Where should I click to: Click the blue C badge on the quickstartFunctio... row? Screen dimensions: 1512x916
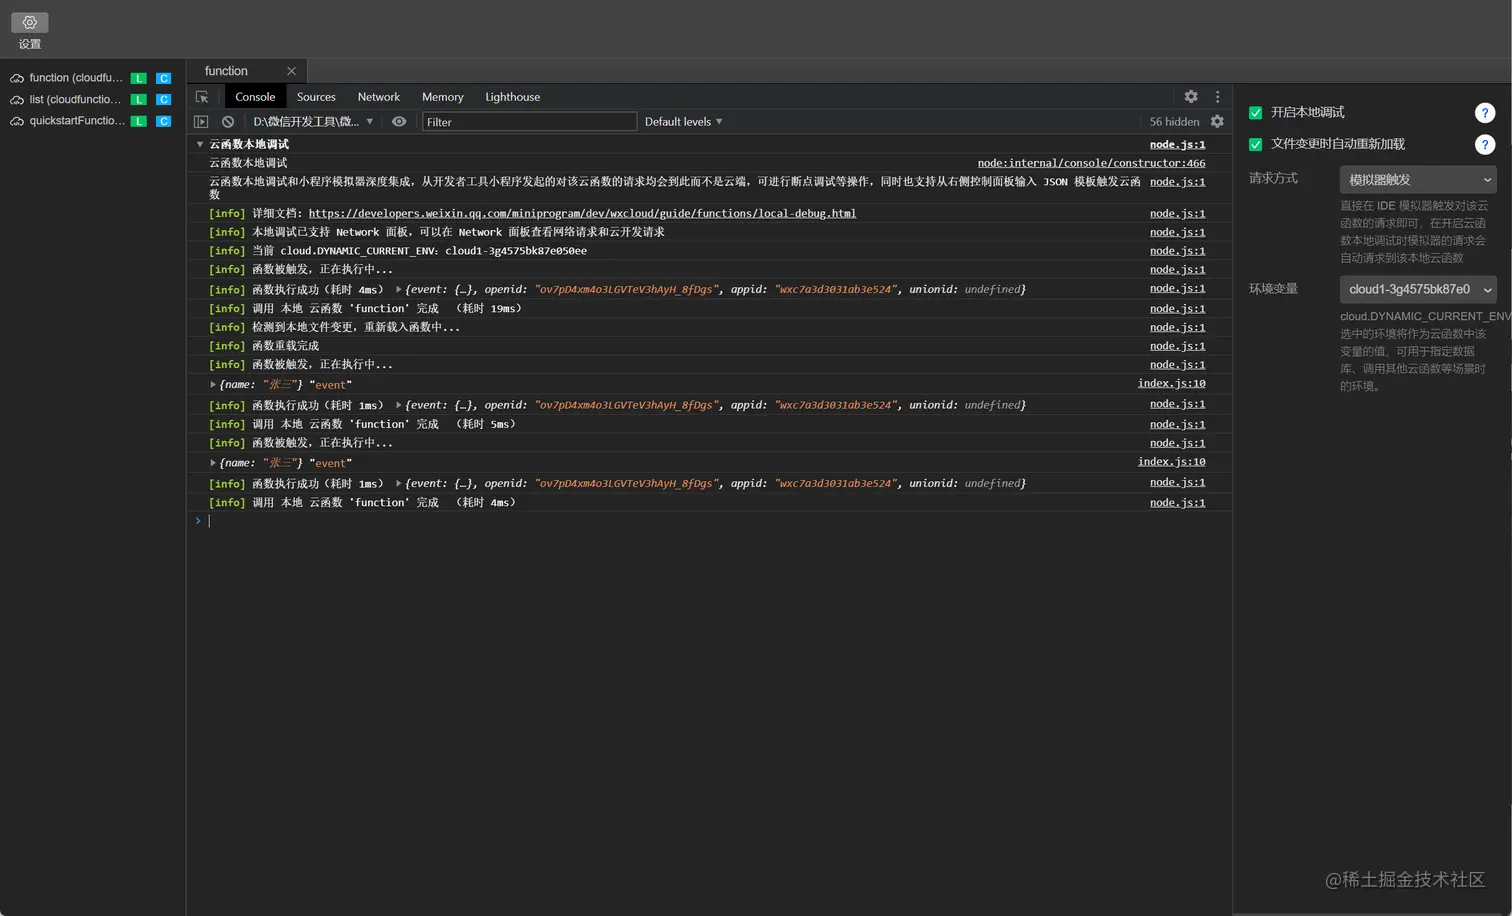point(164,121)
